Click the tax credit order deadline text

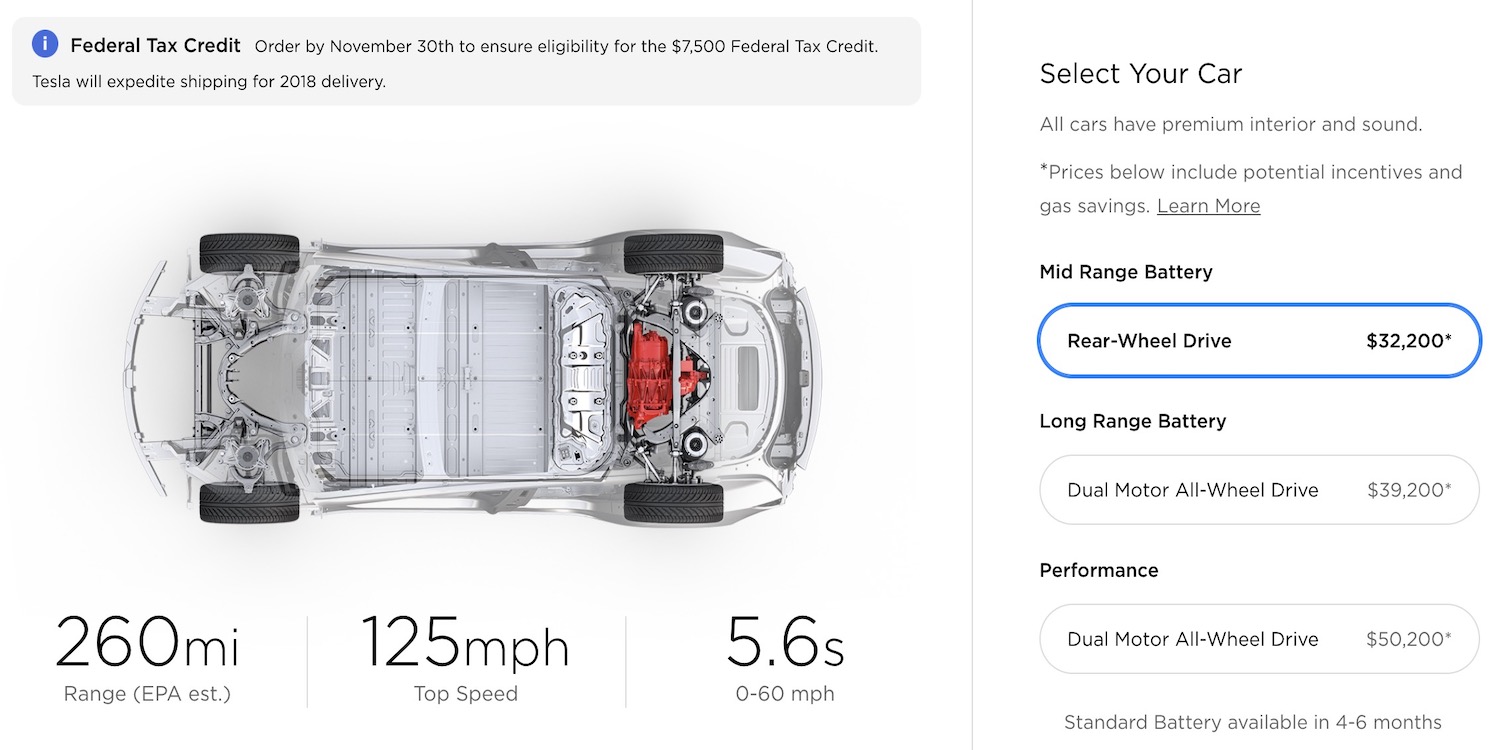[x=566, y=47]
